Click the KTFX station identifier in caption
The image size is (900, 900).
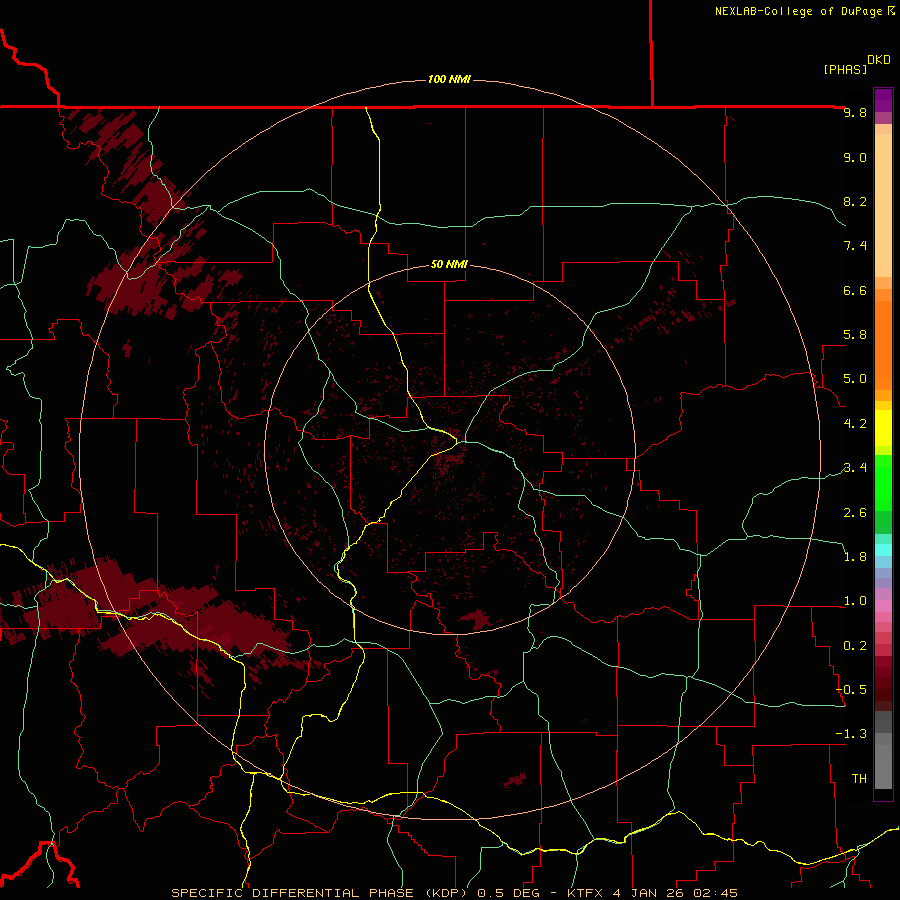(x=585, y=893)
